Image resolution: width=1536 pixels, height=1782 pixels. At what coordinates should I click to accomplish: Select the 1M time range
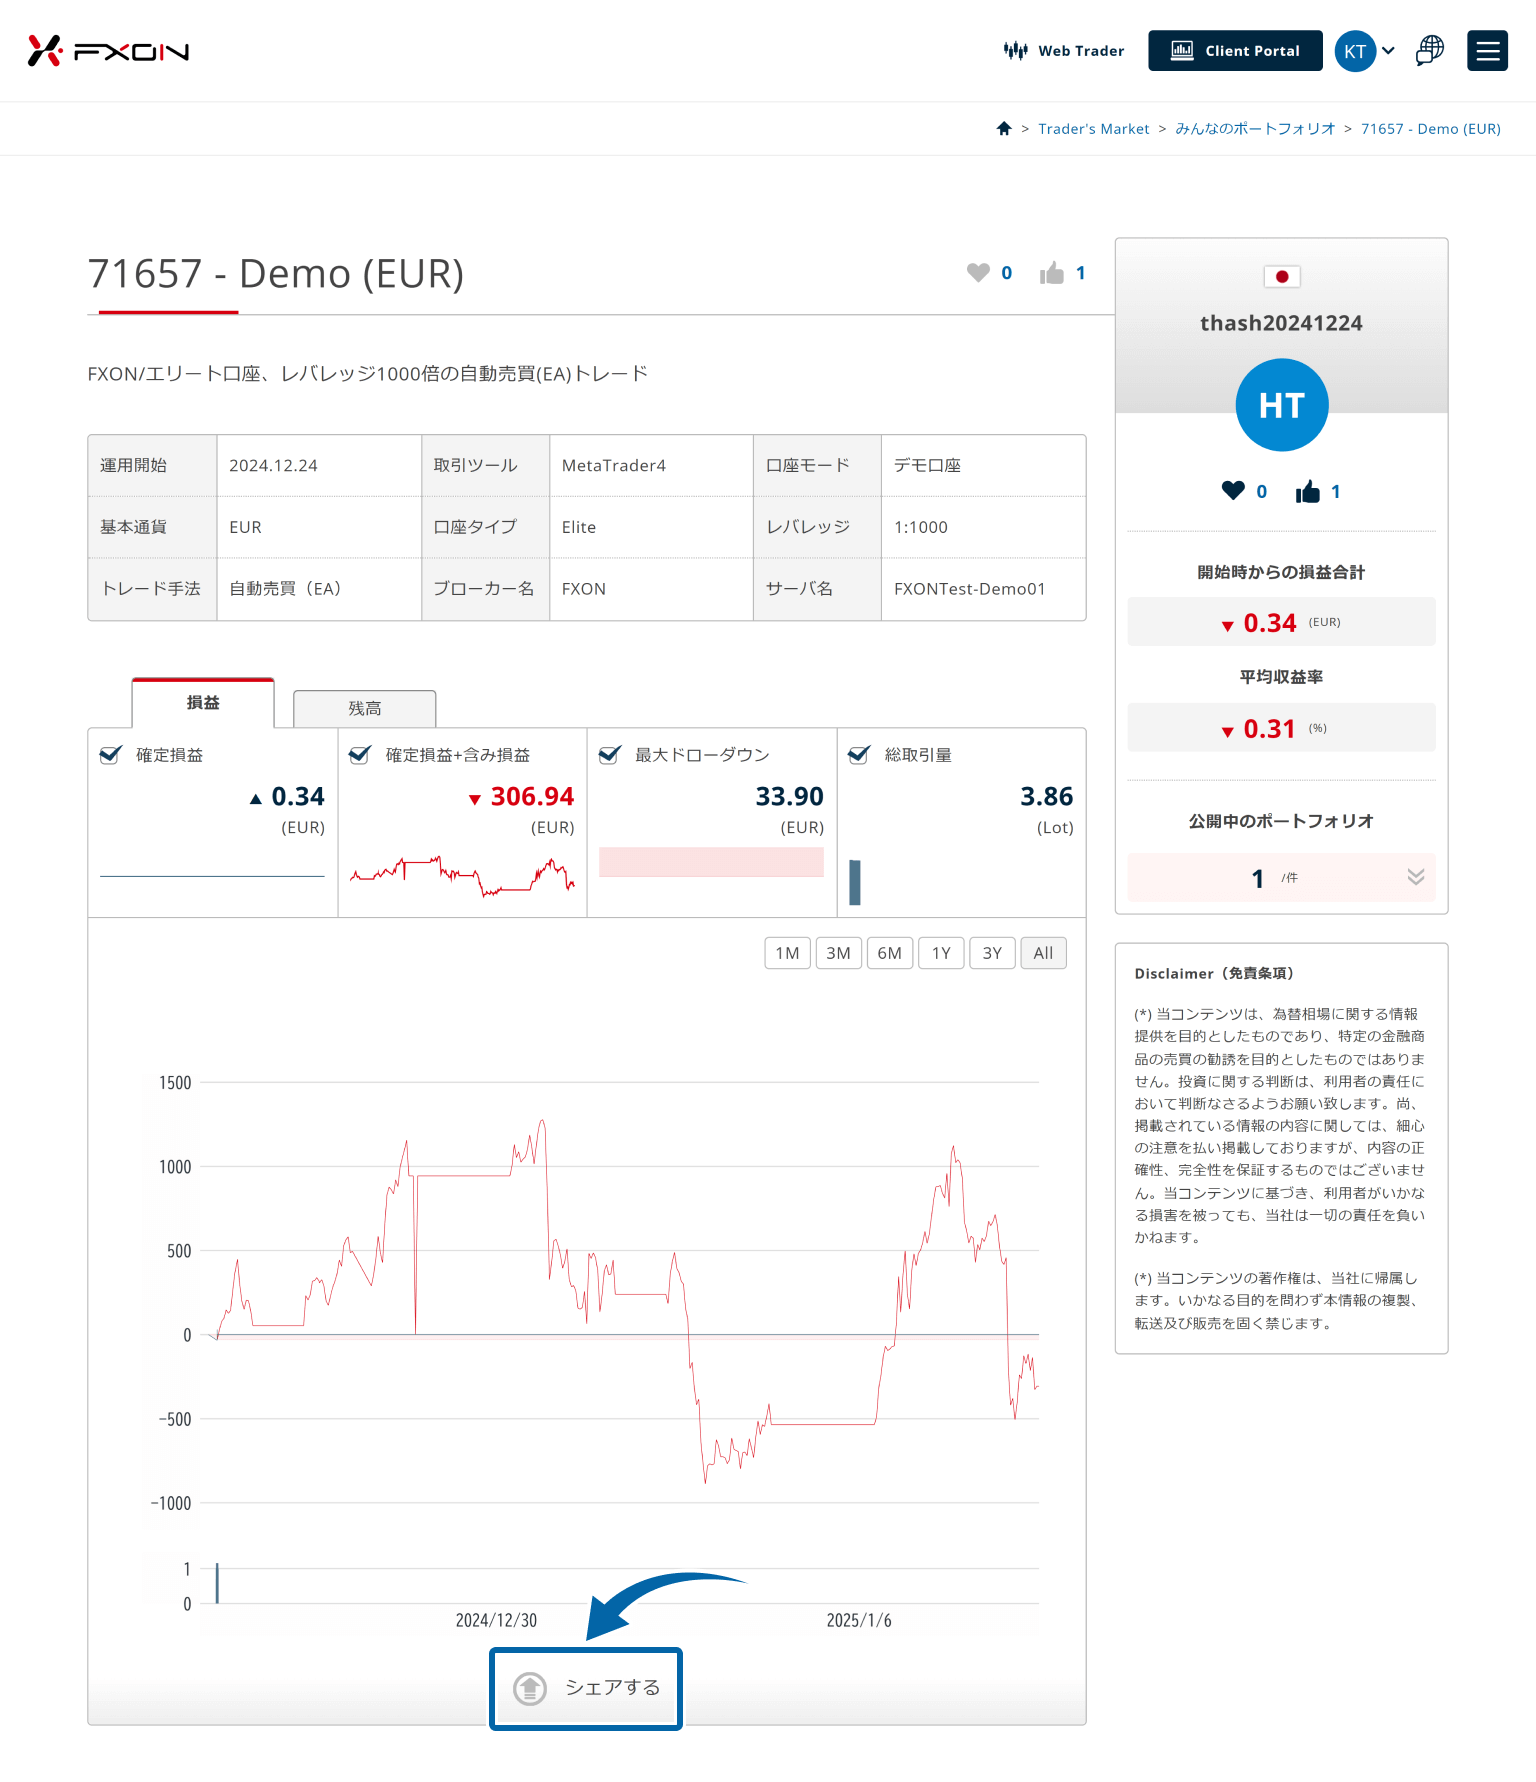pyautogui.click(x=787, y=953)
